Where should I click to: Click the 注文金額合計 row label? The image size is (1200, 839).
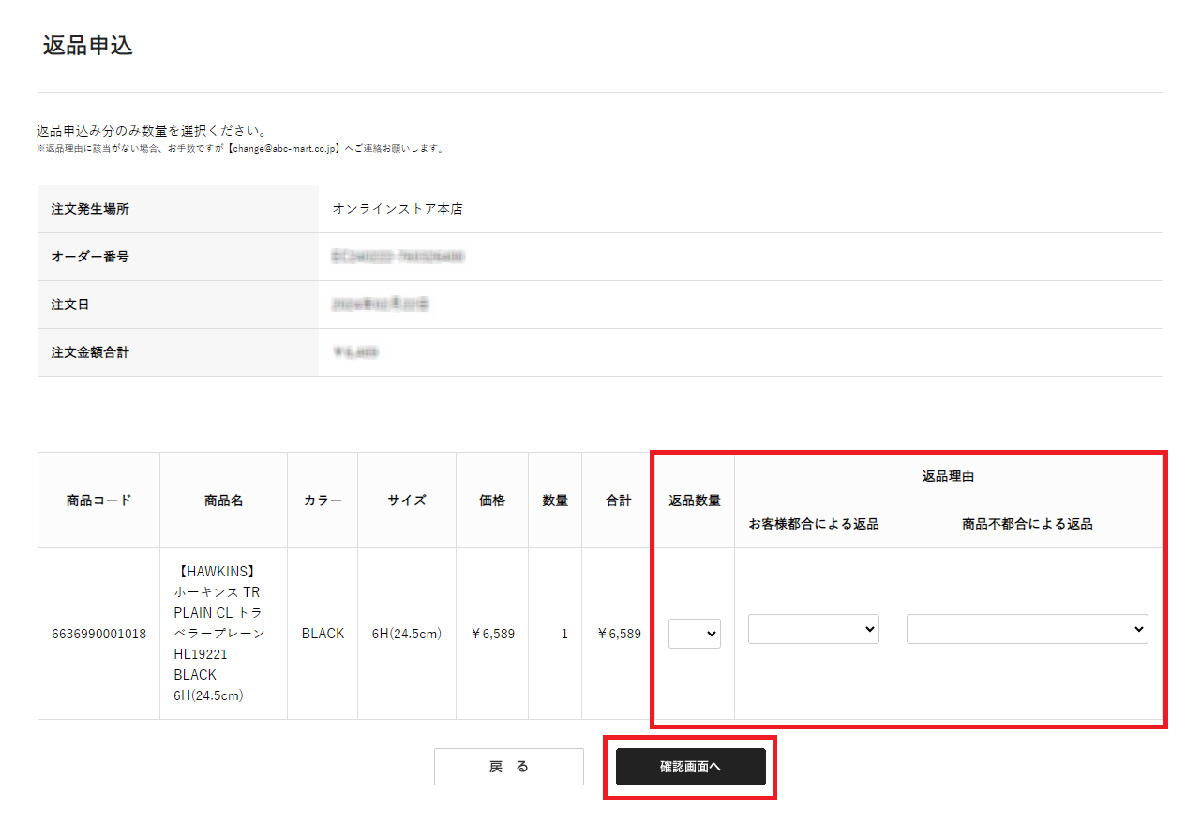[90, 353]
